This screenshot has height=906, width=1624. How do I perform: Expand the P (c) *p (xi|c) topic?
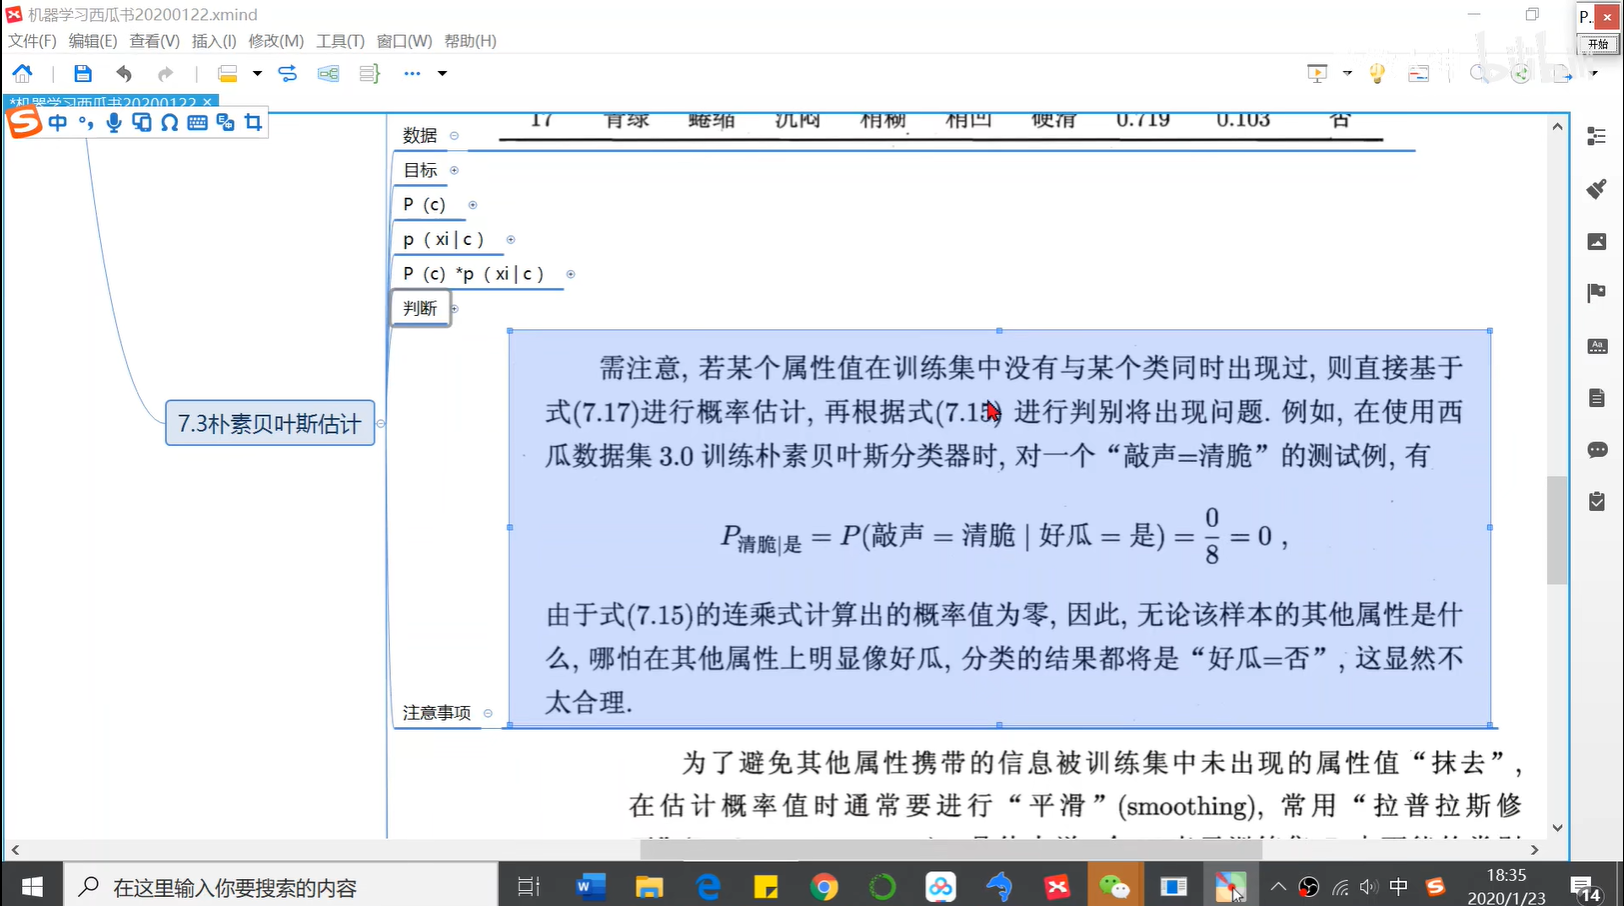point(571,274)
